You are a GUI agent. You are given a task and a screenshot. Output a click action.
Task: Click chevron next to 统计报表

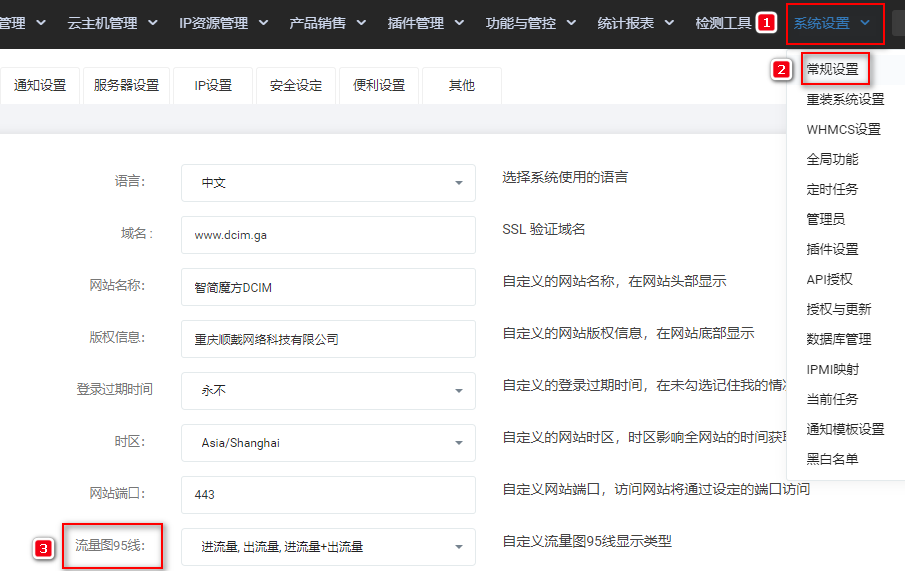(670, 23)
